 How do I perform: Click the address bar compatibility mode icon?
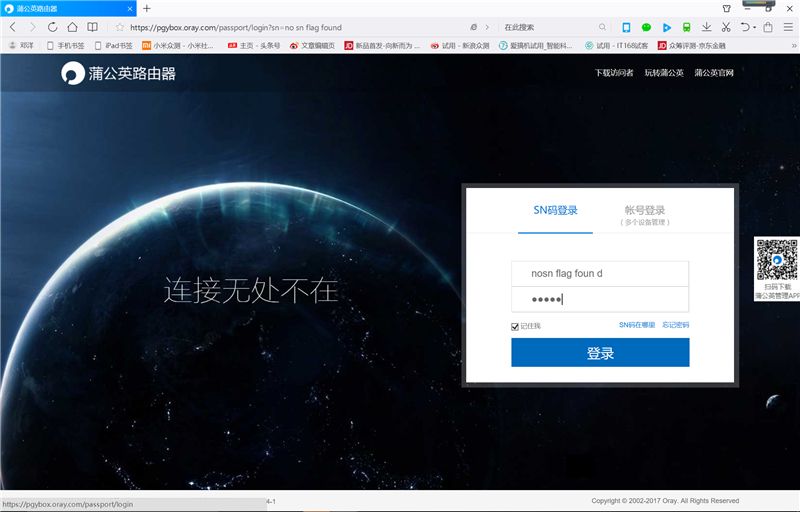click(x=473, y=27)
